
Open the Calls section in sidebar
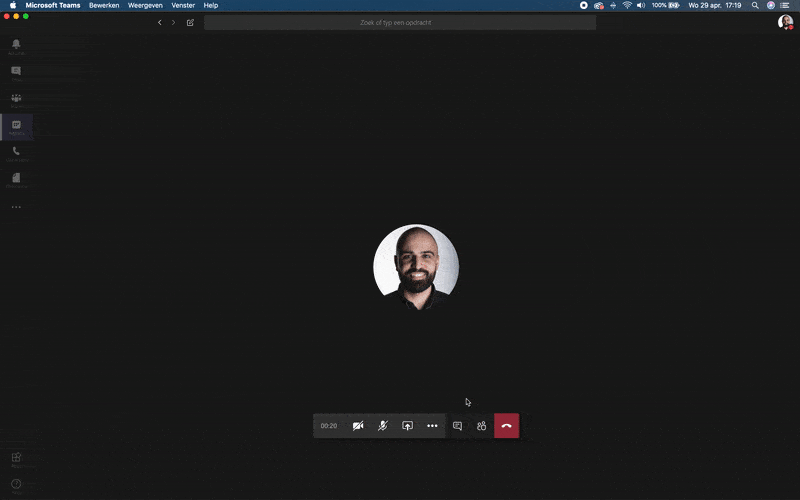[x=16, y=152]
